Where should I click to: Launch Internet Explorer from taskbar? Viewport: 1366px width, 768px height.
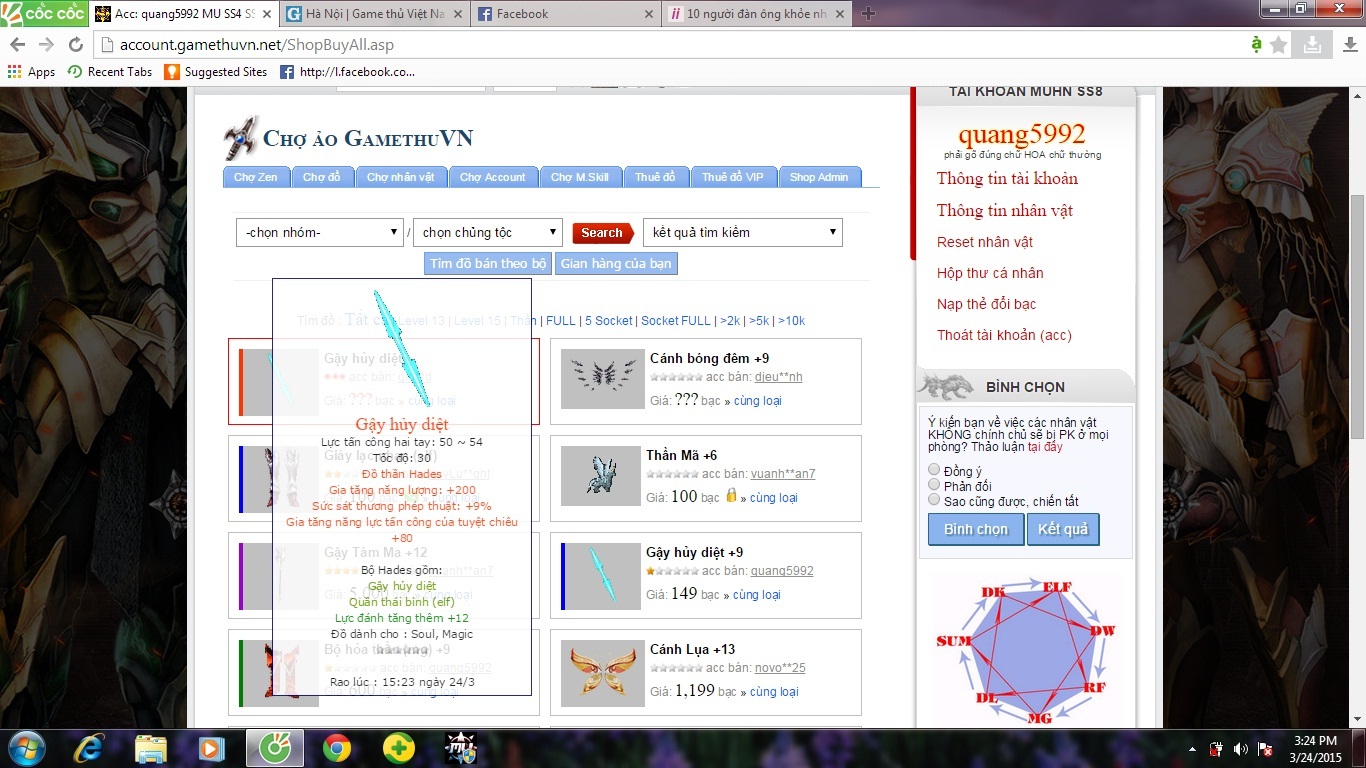click(x=89, y=748)
